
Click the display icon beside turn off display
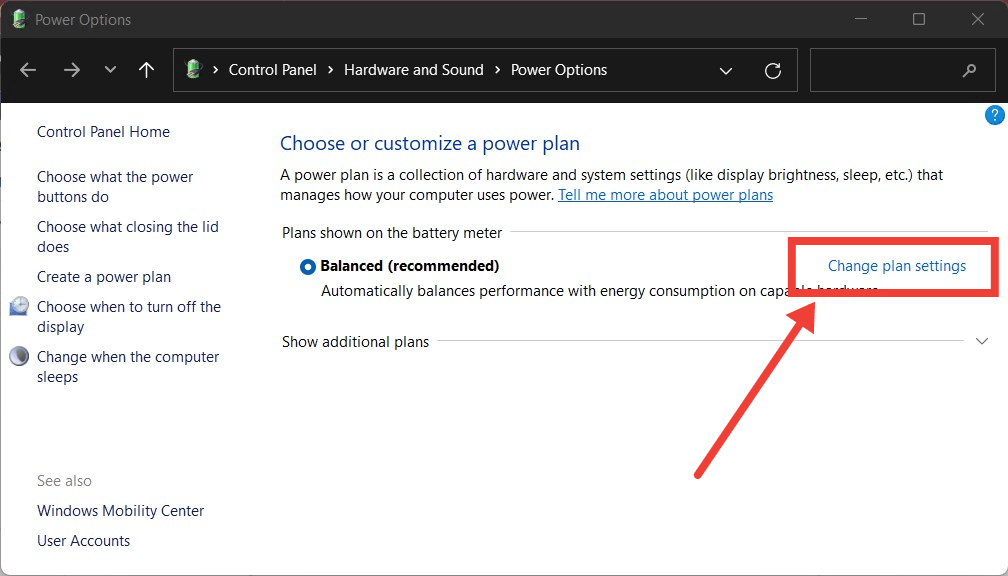click(x=19, y=307)
